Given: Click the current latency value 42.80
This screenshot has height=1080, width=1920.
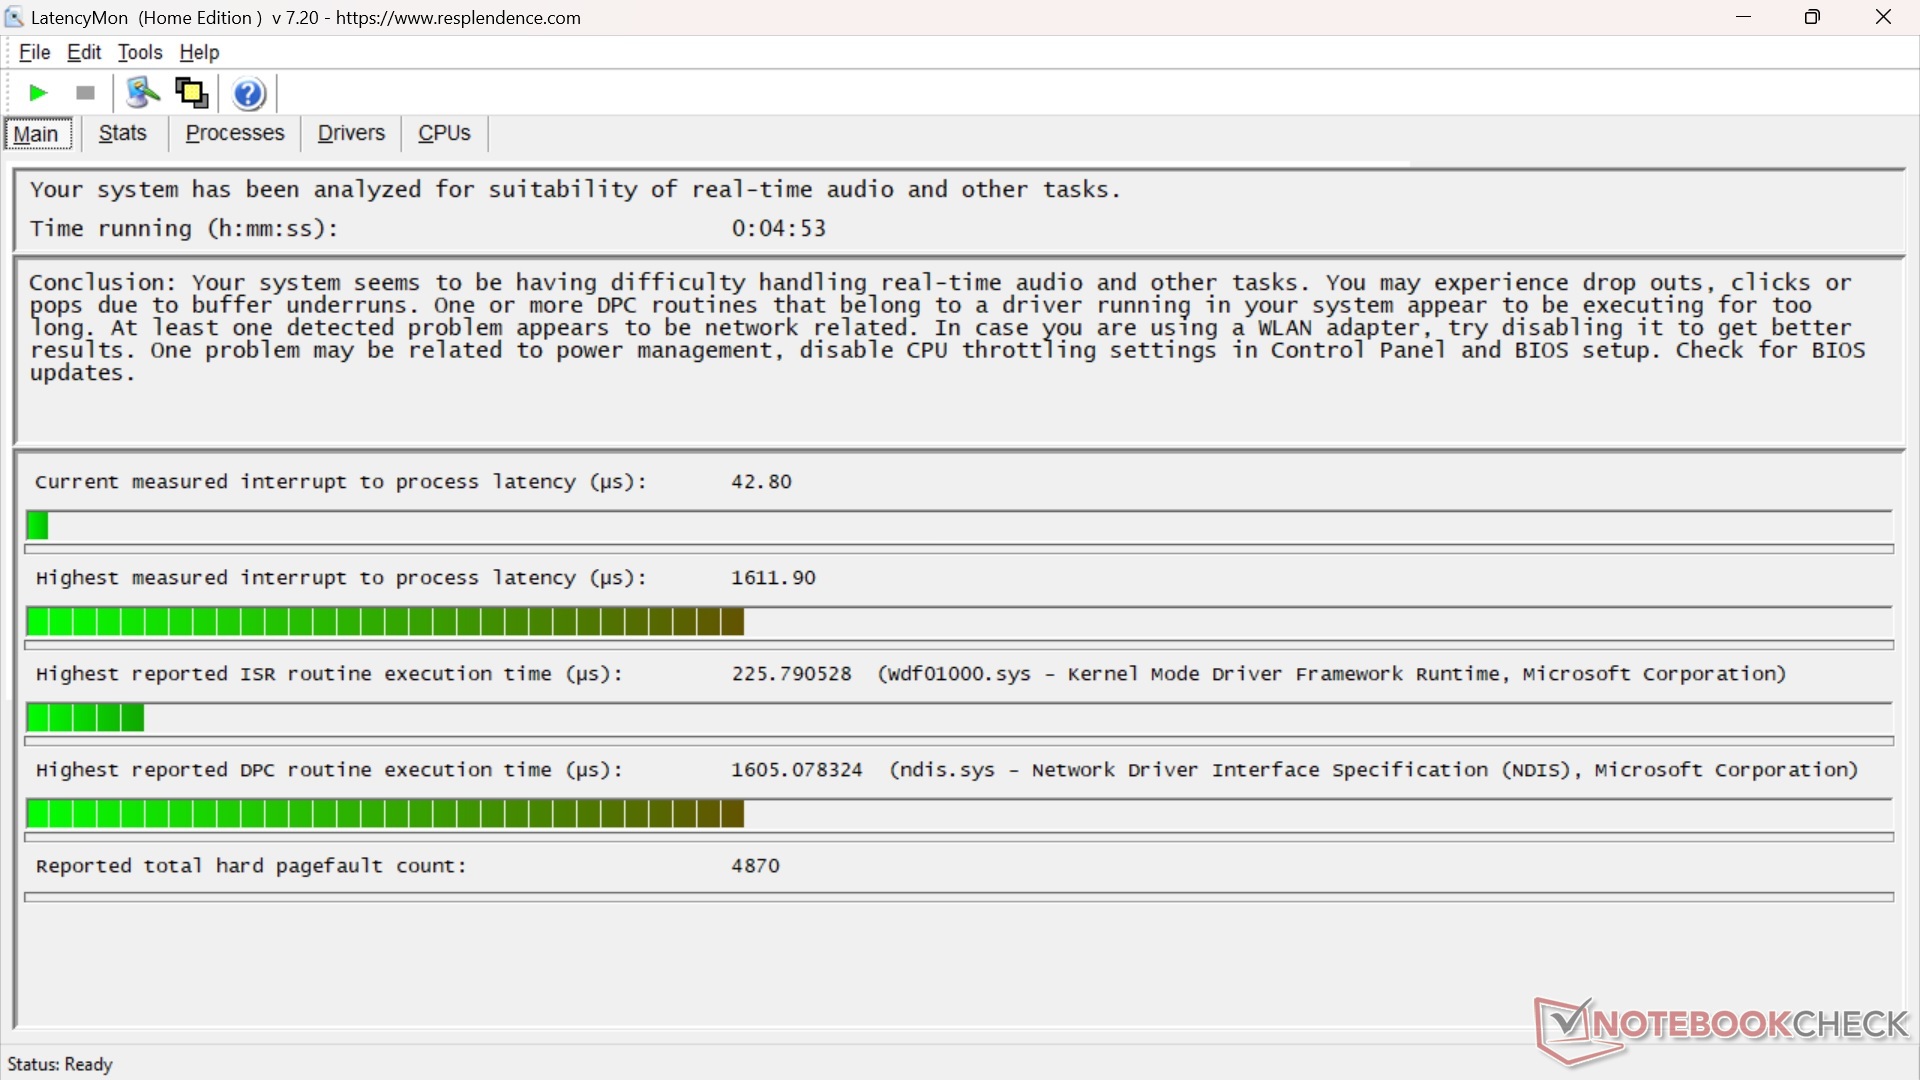Looking at the screenshot, I should click(761, 482).
